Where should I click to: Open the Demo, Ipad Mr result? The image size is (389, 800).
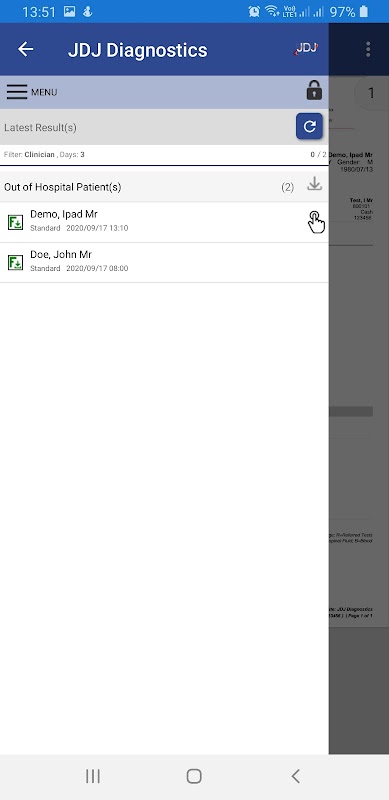click(164, 222)
